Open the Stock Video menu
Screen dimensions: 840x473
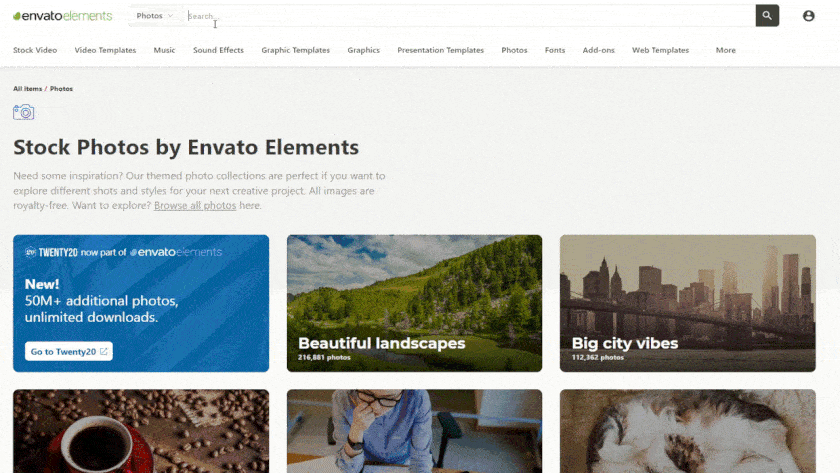[x=35, y=50]
